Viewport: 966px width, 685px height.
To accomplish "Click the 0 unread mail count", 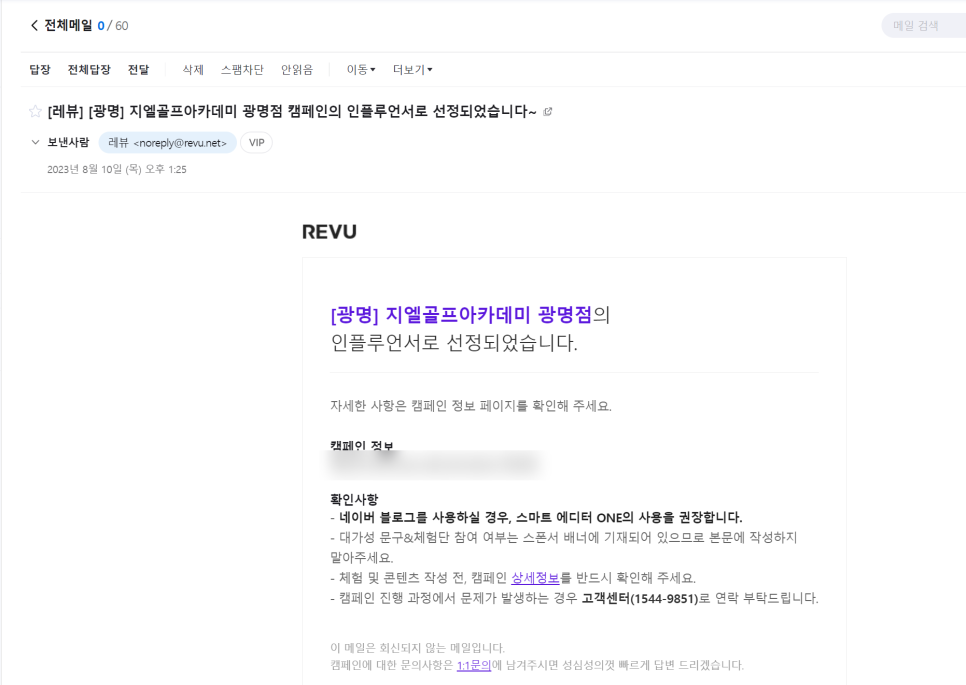I will 101,26.
